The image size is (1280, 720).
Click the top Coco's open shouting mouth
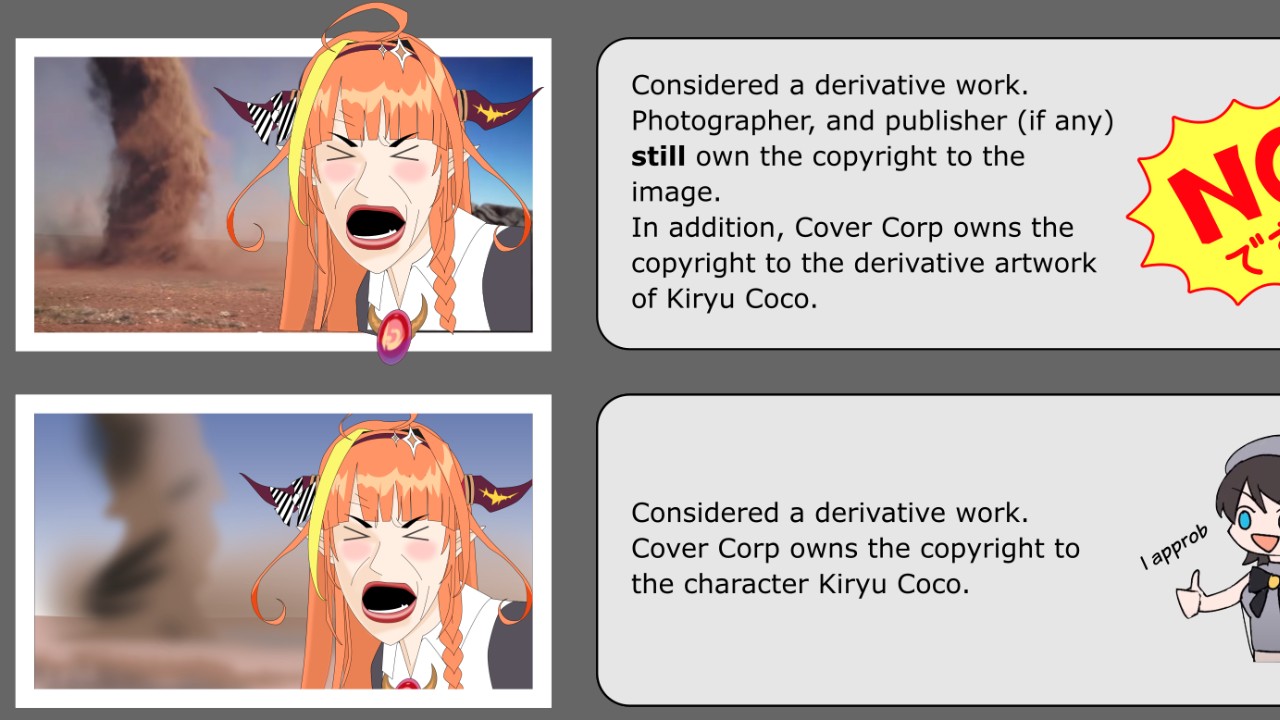[375, 225]
